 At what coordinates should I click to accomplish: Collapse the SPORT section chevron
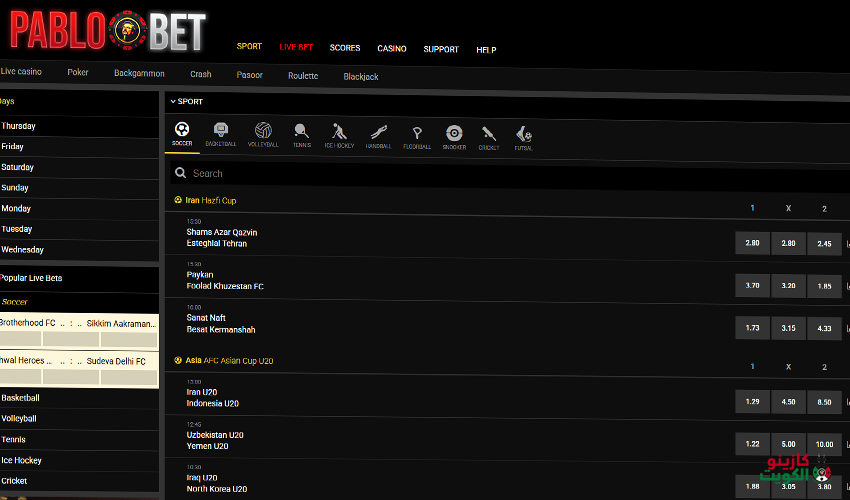172,101
